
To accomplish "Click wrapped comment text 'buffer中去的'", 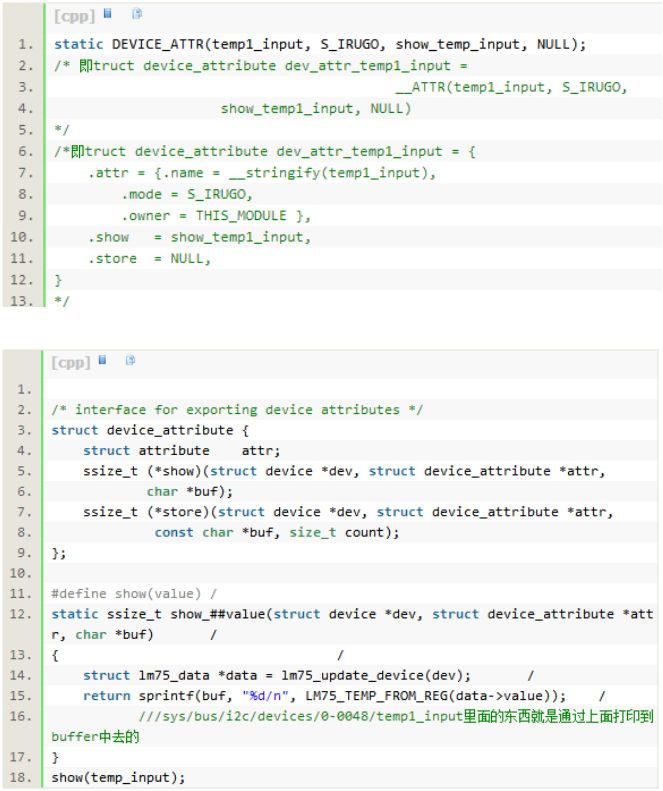I will pyautogui.click(x=95, y=737).
